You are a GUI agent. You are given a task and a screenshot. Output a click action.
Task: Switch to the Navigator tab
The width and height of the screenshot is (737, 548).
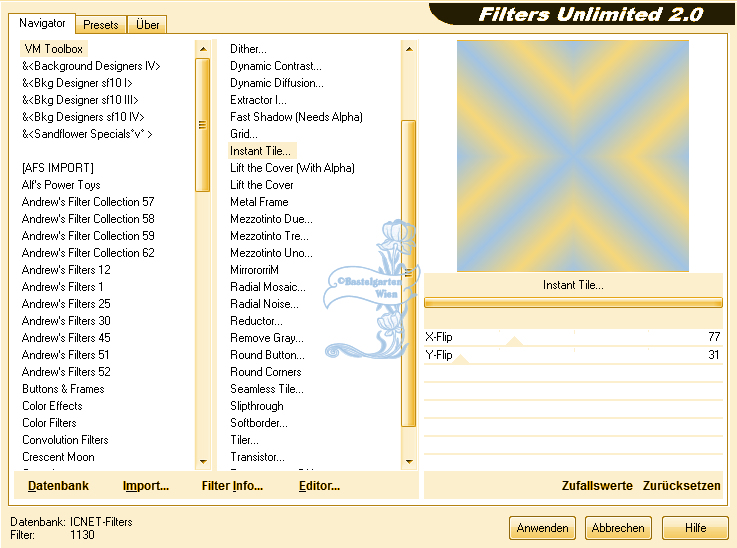[x=42, y=23]
